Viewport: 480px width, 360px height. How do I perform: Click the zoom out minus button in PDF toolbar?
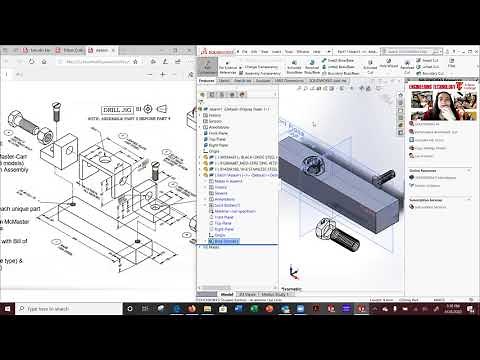point(150,74)
